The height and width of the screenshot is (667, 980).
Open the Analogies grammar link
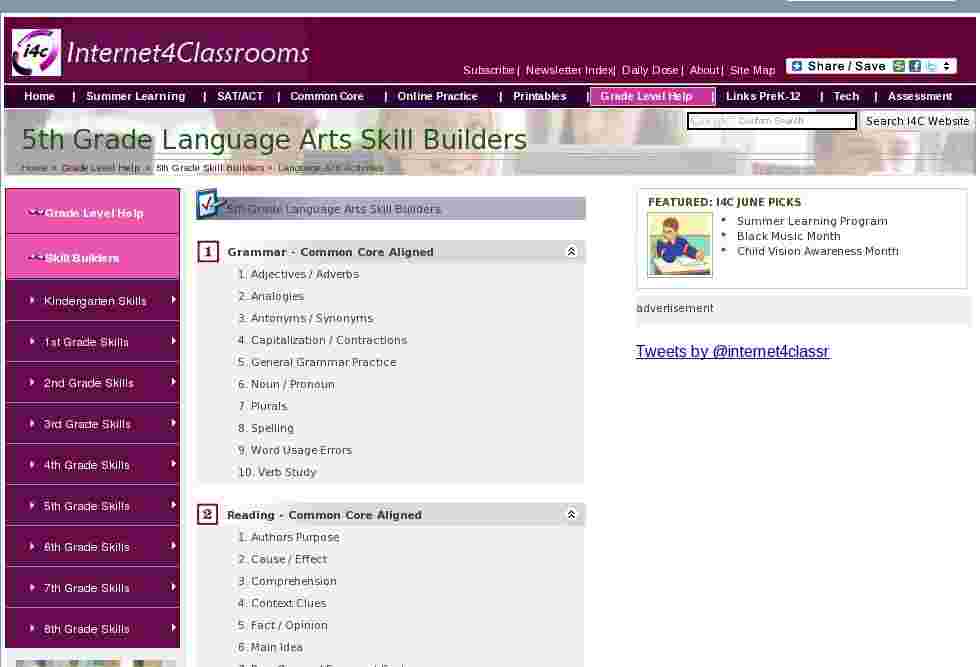(277, 296)
